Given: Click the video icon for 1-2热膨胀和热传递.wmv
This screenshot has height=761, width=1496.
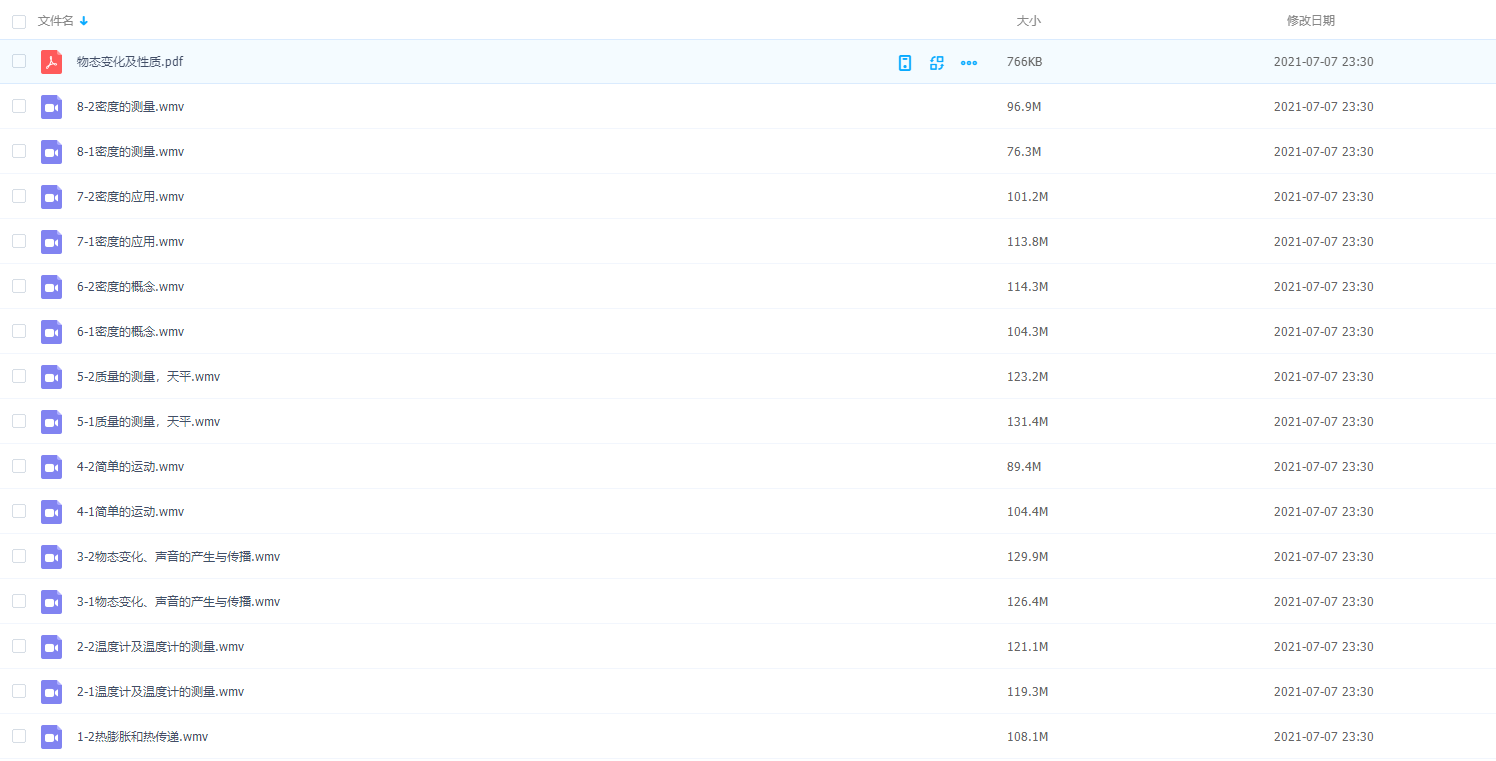Looking at the screenshot, I should (x=51, y=737).
